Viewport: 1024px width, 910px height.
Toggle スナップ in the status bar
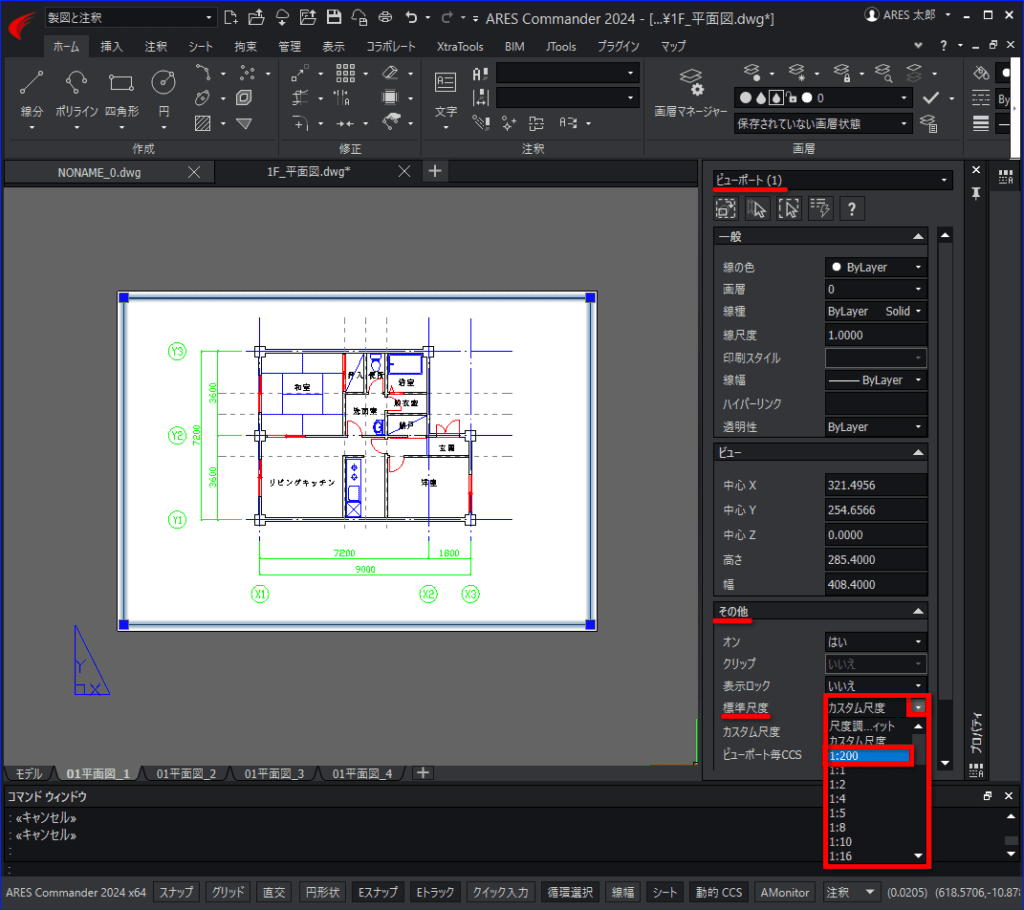coord(176,892)
